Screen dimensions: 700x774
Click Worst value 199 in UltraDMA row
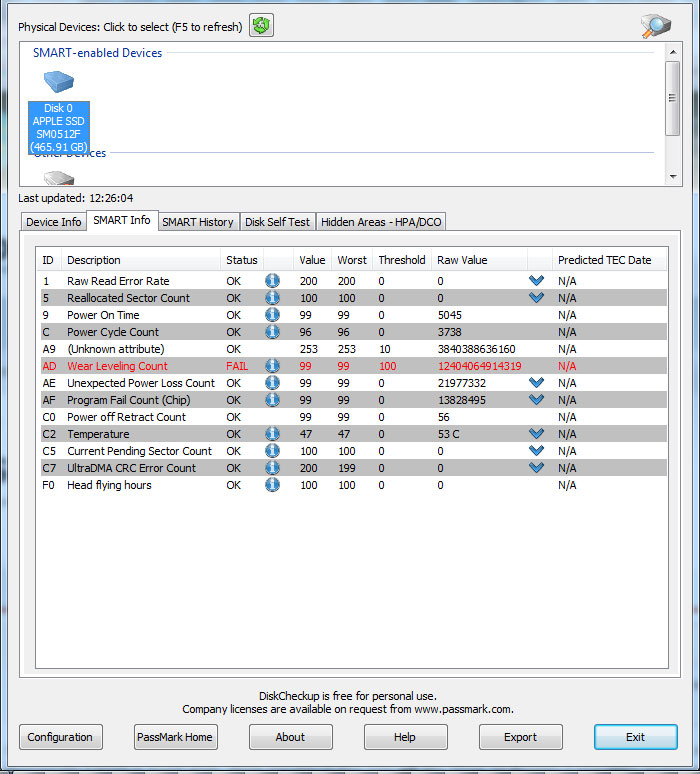347,468
